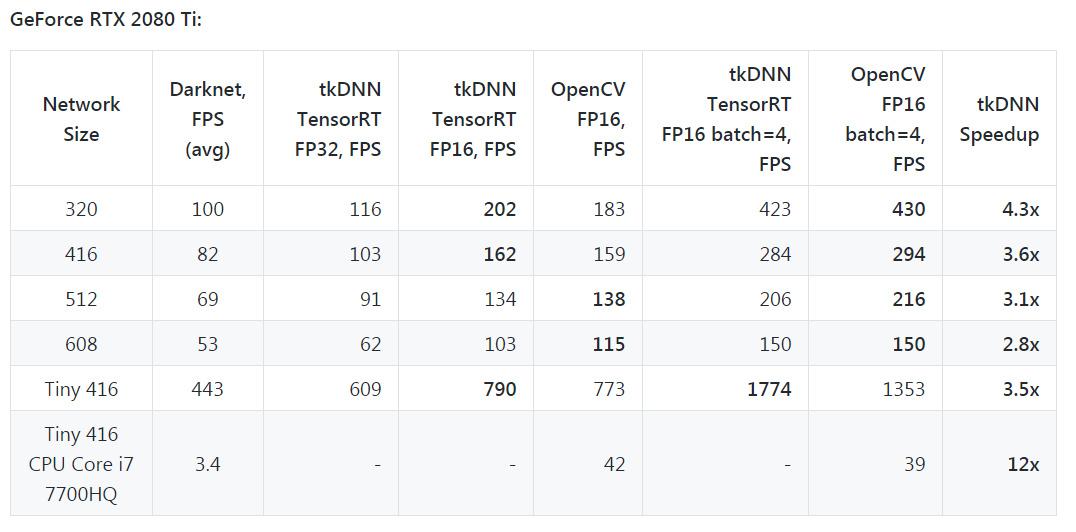The width and height of the screenshot is (1076, 532).
Task: Click the 'tkDNN Speedup' column header
Action: [x=999, y=119]
